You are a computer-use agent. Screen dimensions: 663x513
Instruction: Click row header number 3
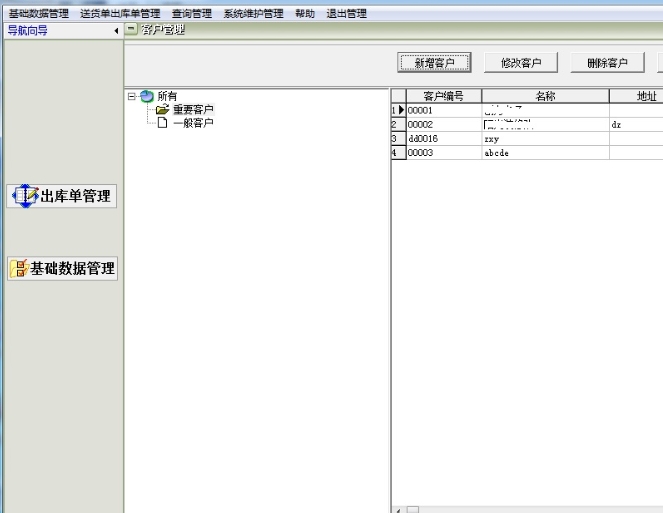398,139
